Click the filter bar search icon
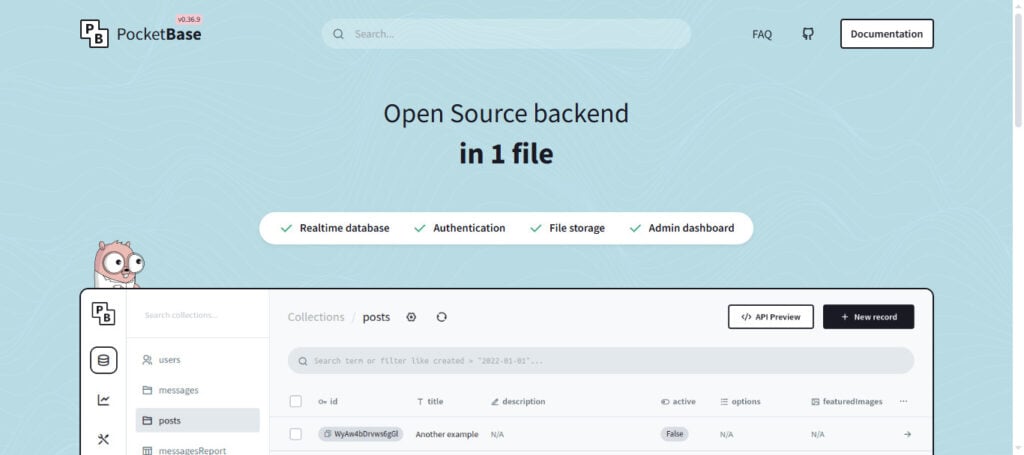 (303, 361)
